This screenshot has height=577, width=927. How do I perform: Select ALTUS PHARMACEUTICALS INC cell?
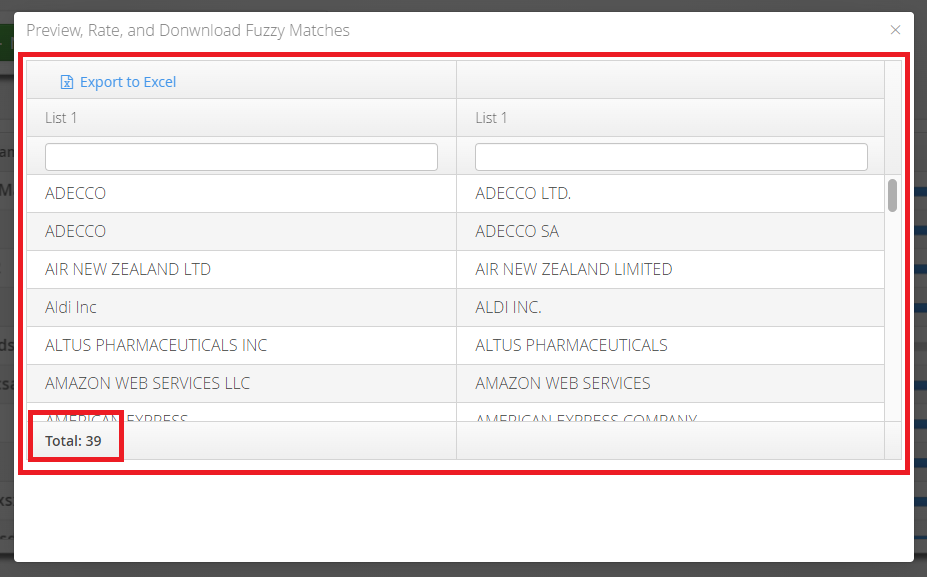[x=241, y=345]
